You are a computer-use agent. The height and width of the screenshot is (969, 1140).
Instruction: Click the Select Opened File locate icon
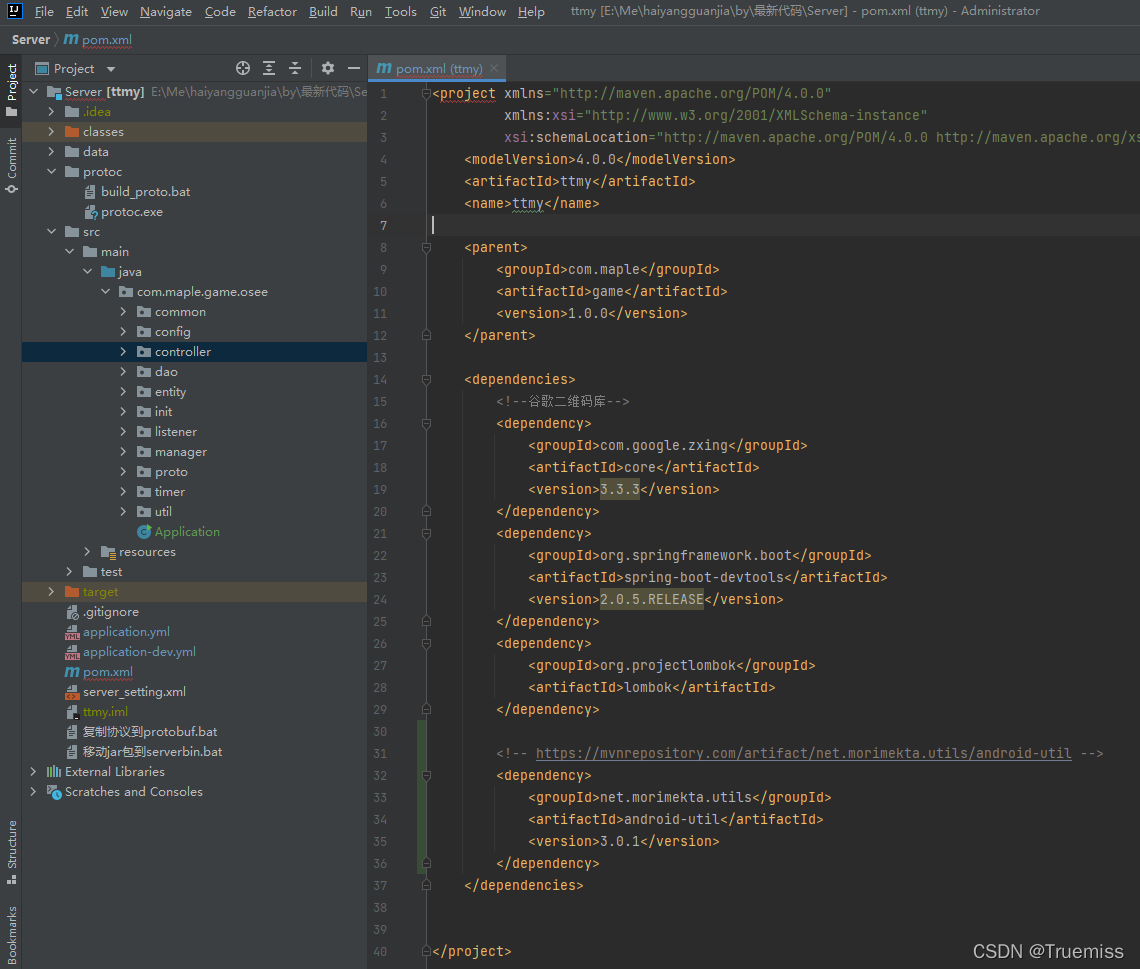click(x=242, y=68)
